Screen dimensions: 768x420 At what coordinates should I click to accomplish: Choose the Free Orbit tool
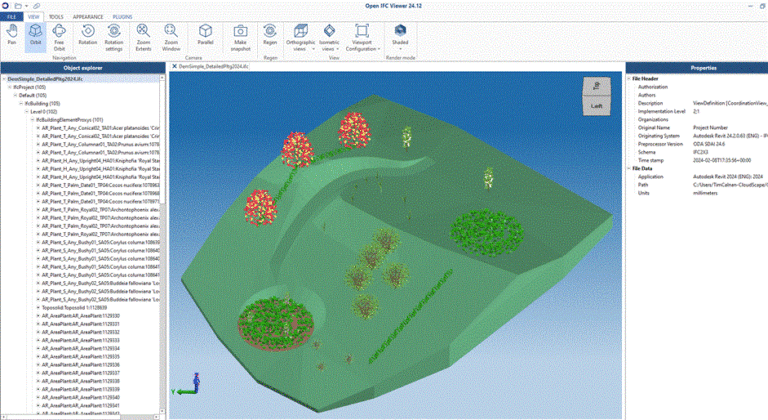point(60,35)
